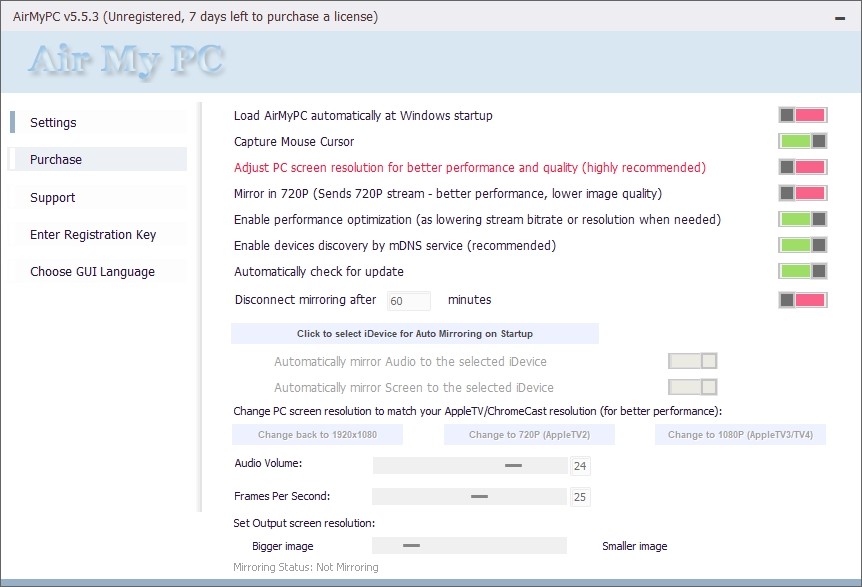Click the disconnect minutes field showing 60
Image resolution: width=862 pixels, height=587 pixels.
pyautogui.click(x=408, y=301)
